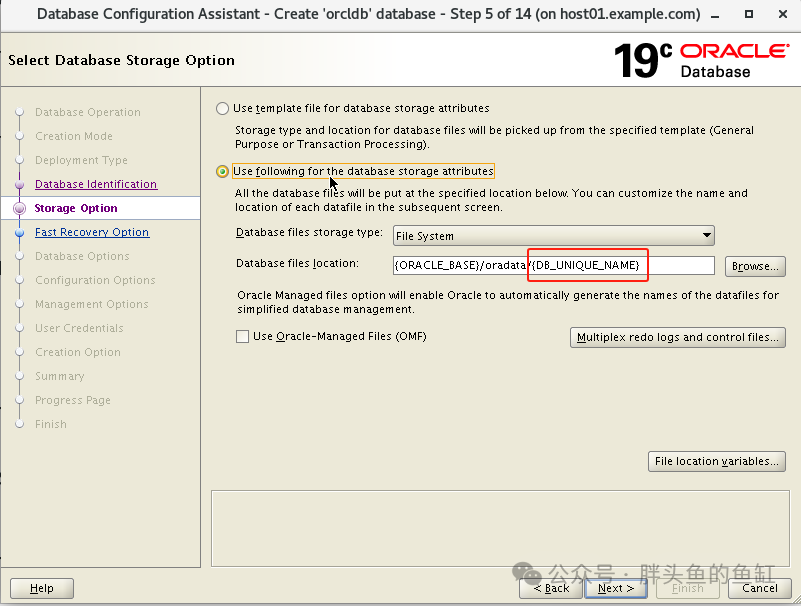Screen dimensions: 801x606
Task: Click Summary step label
Action: pos(60,376)
